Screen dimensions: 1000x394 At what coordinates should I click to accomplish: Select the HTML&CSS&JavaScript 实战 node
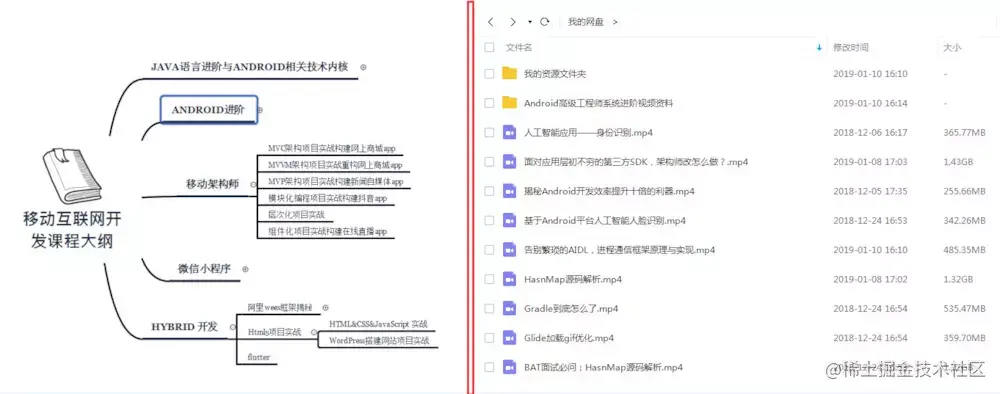[378, 324]
